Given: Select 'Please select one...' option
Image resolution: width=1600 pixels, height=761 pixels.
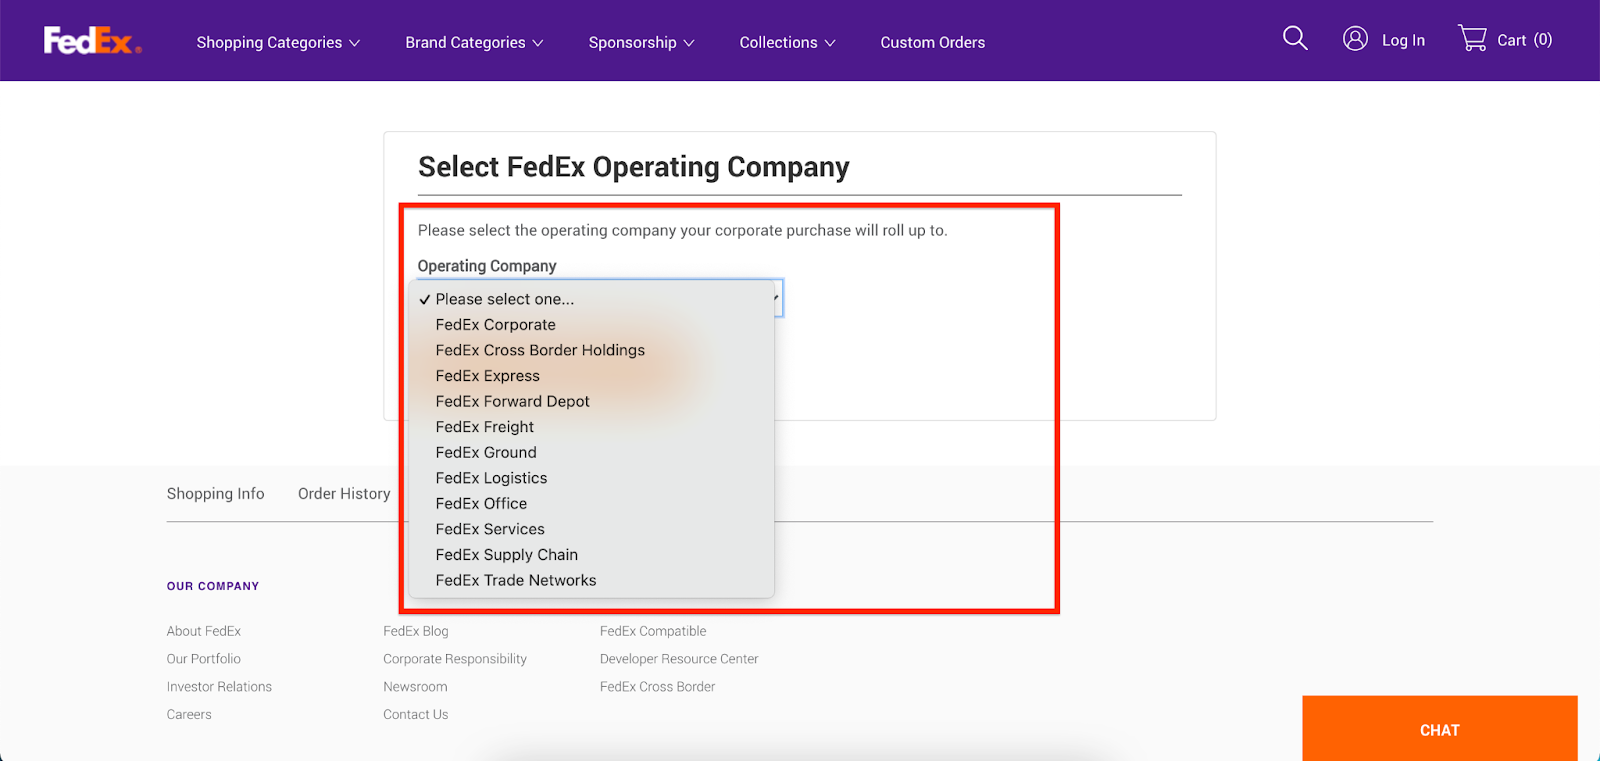Looking at the screenshot, I should [592, 299].
